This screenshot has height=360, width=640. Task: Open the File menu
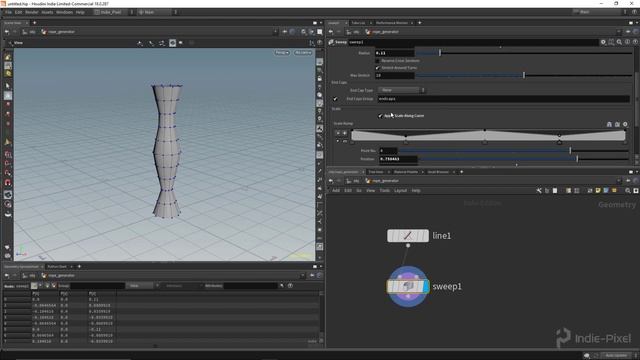pyautogui.click(x=8, y=12)
